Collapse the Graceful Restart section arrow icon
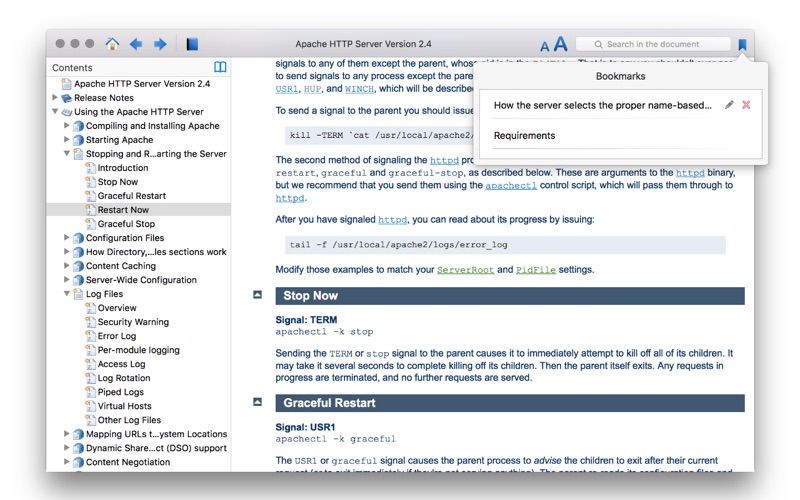 pos(258,402)
